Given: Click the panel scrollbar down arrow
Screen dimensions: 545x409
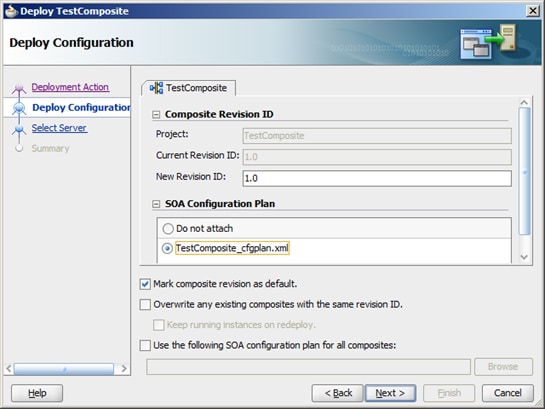Looking at the screenshot, I should [x=524, y=257].
